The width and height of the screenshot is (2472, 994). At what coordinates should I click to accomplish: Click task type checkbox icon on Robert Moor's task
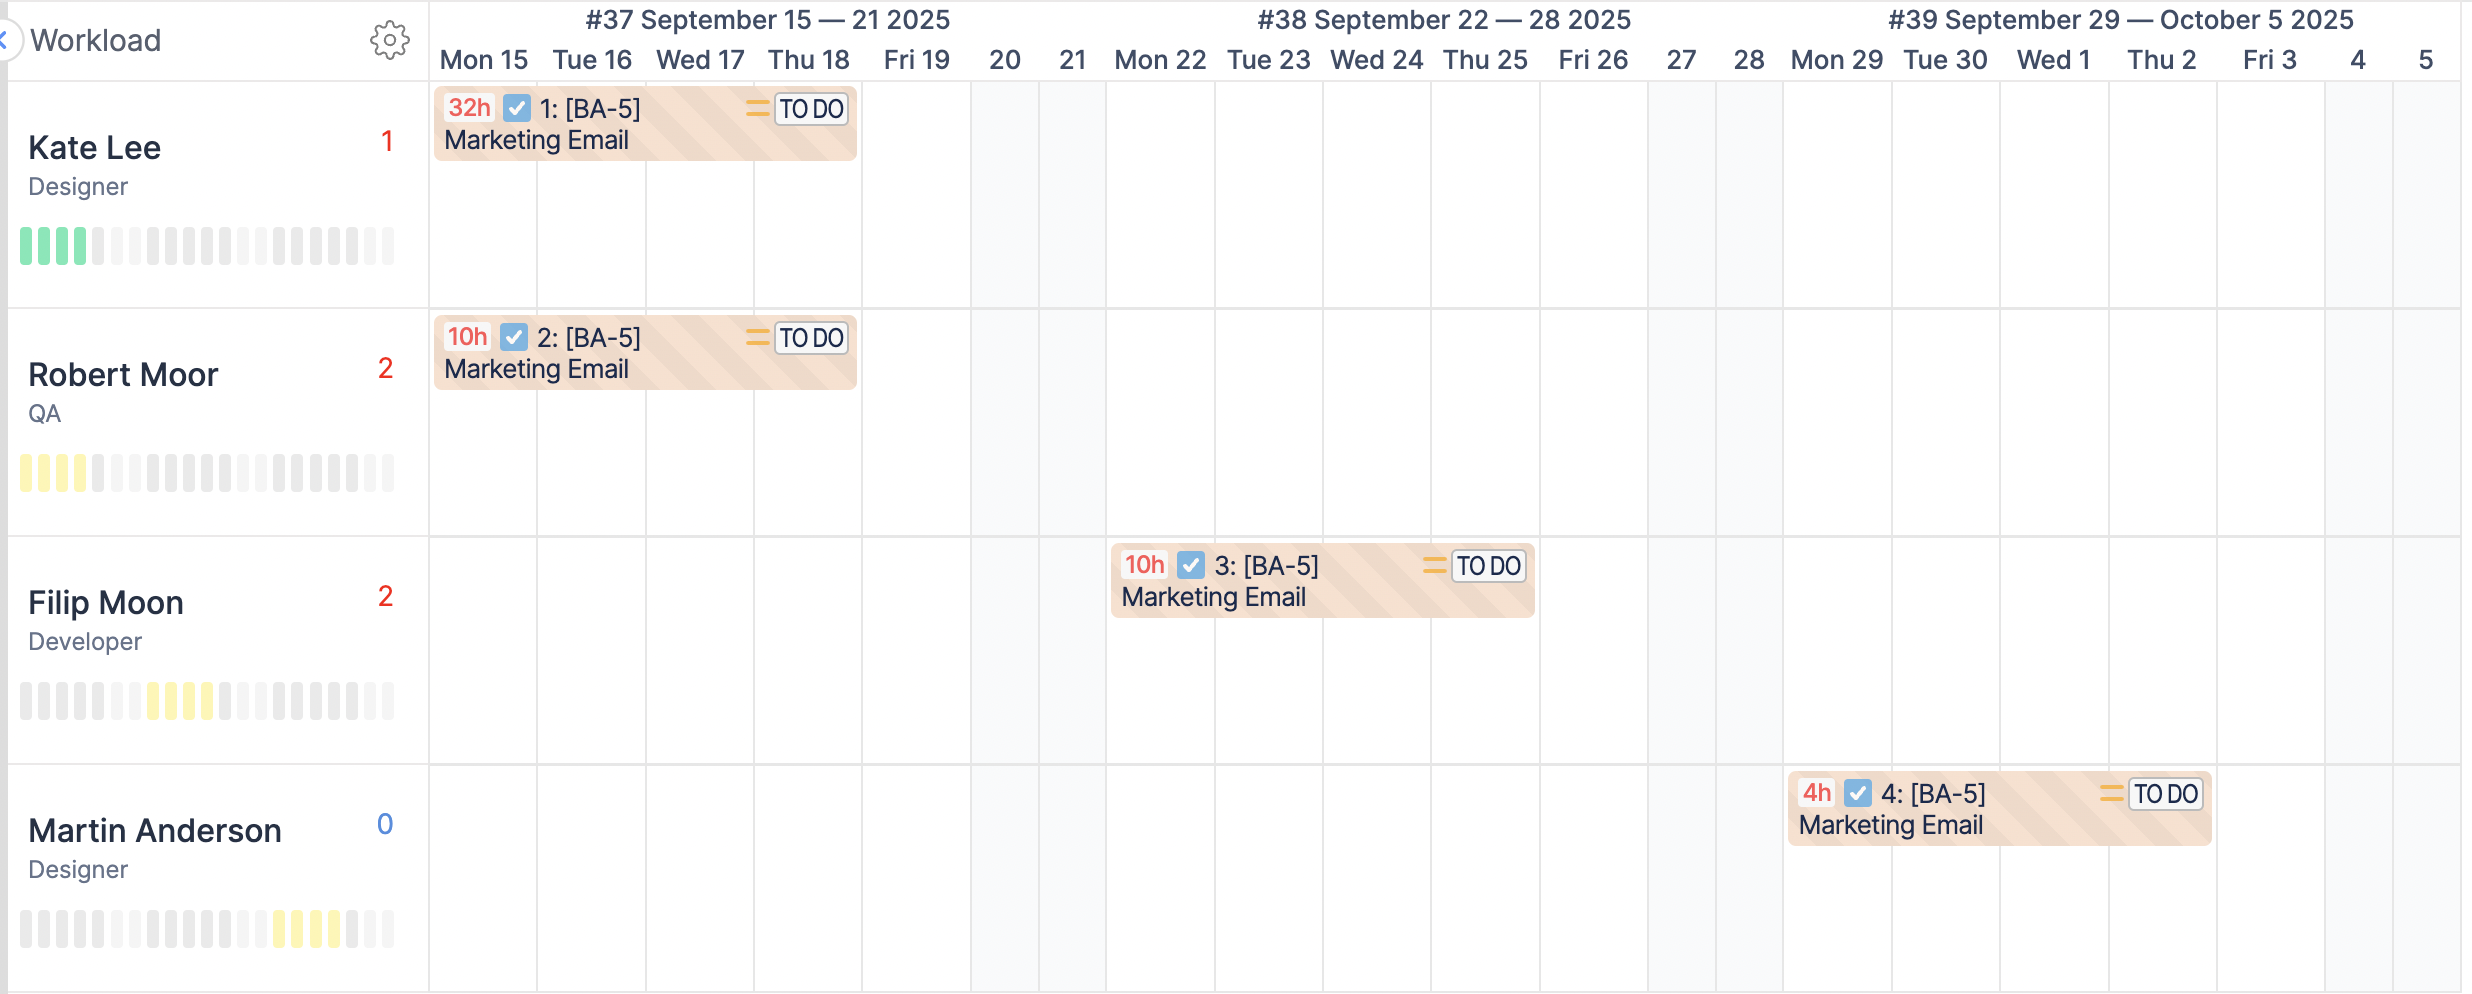tap(514, 337)
